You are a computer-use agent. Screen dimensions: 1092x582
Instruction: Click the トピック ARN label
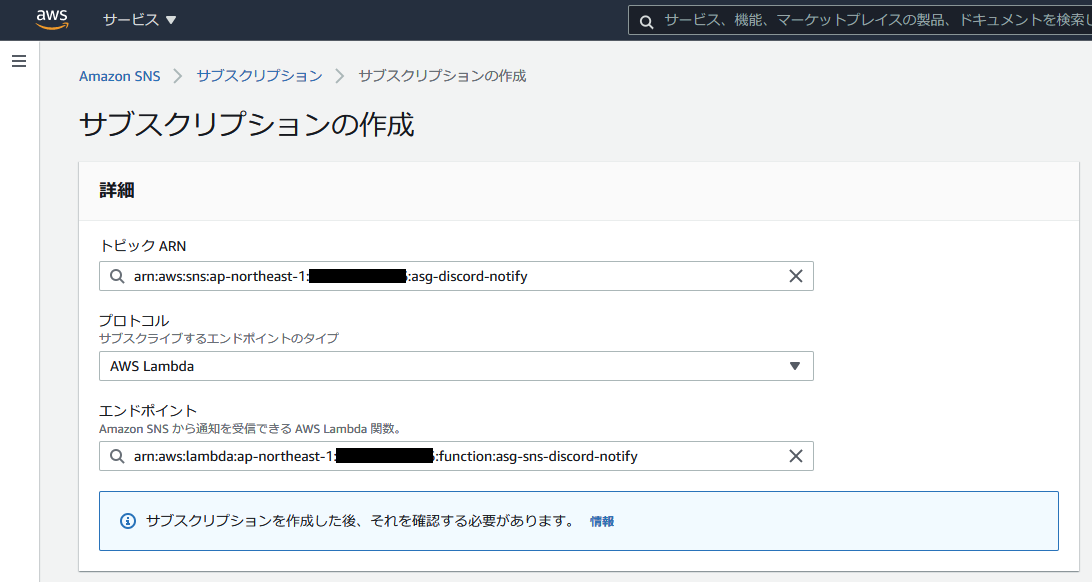click(143, 246)
